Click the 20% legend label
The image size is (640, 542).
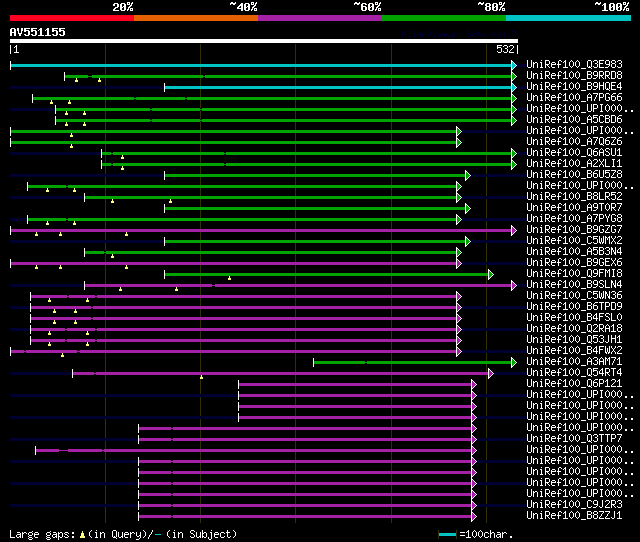[123, 7]
